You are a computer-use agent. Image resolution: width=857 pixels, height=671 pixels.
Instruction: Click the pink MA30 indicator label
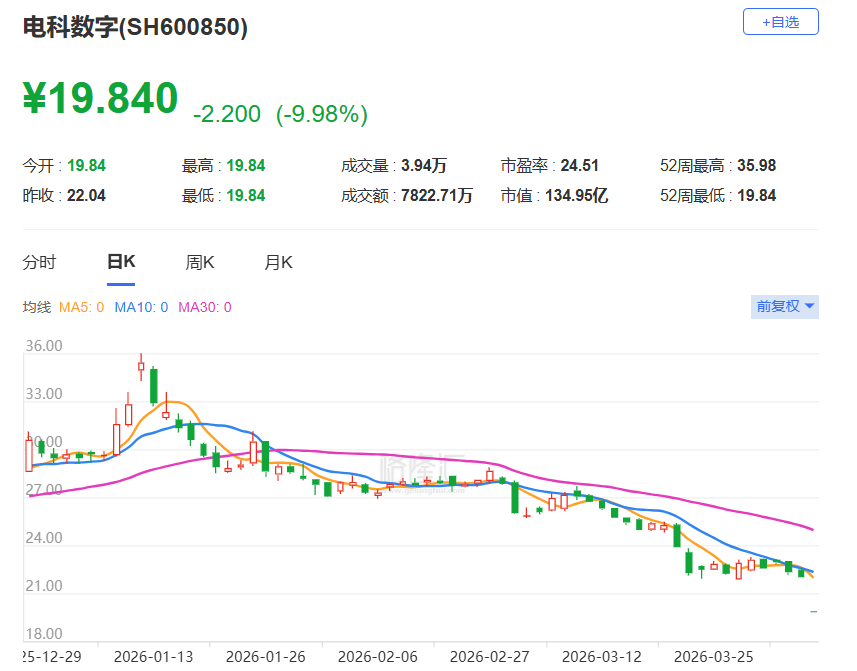[204, 307]
